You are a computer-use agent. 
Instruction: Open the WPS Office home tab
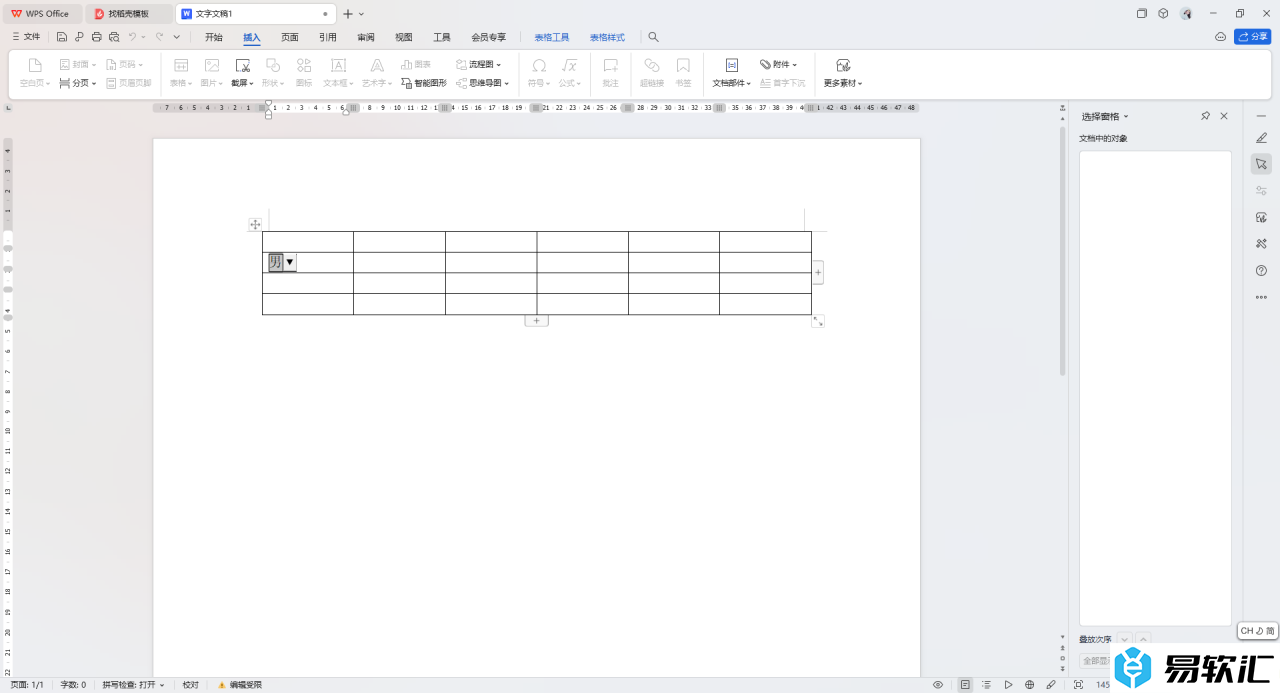tap(41, 14)
